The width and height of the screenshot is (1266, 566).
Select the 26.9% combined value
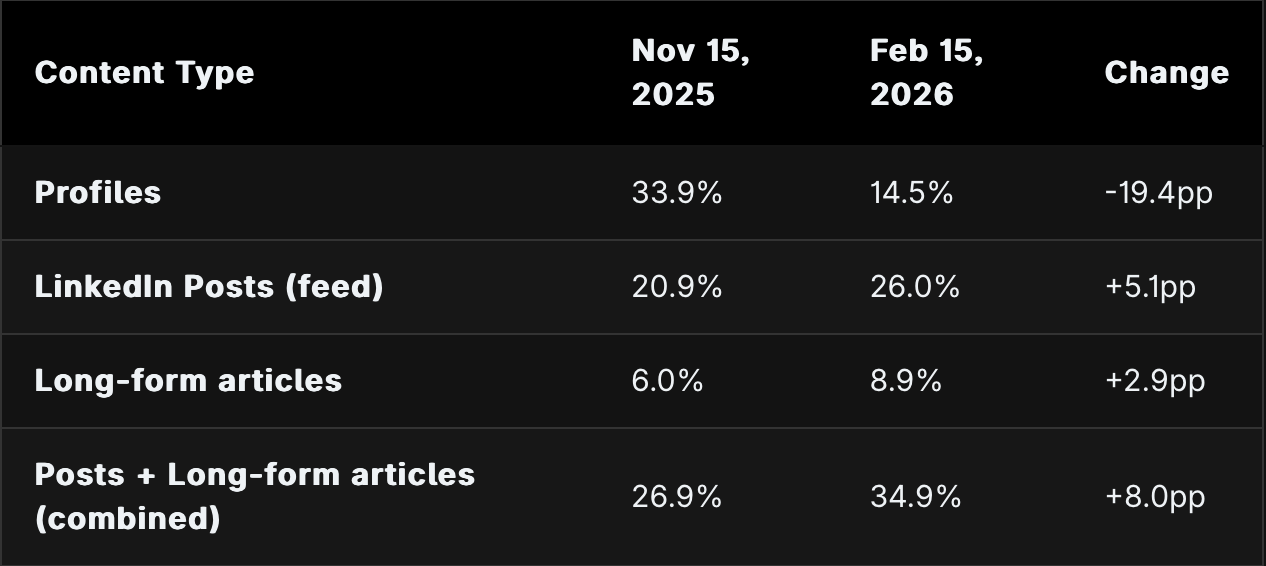pos(676,496)
